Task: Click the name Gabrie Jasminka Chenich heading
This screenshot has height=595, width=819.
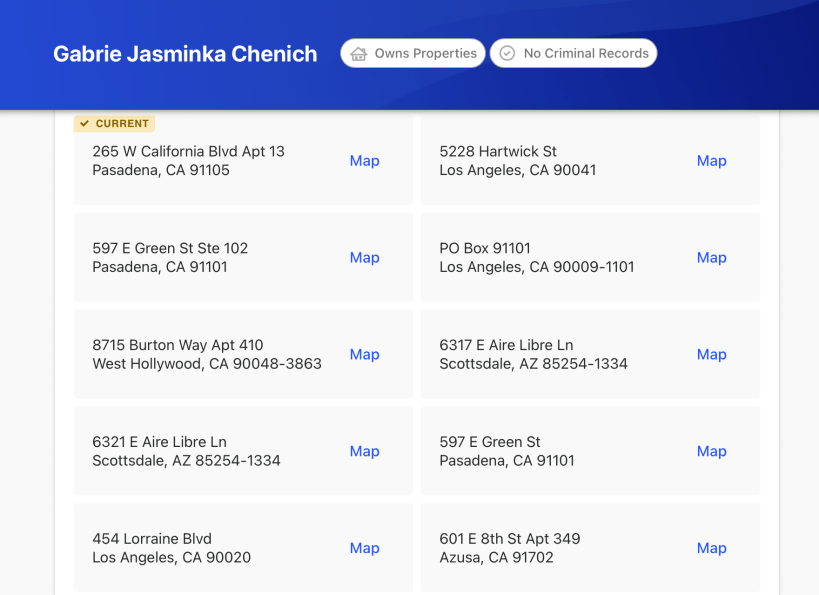Action: (185, 54)
